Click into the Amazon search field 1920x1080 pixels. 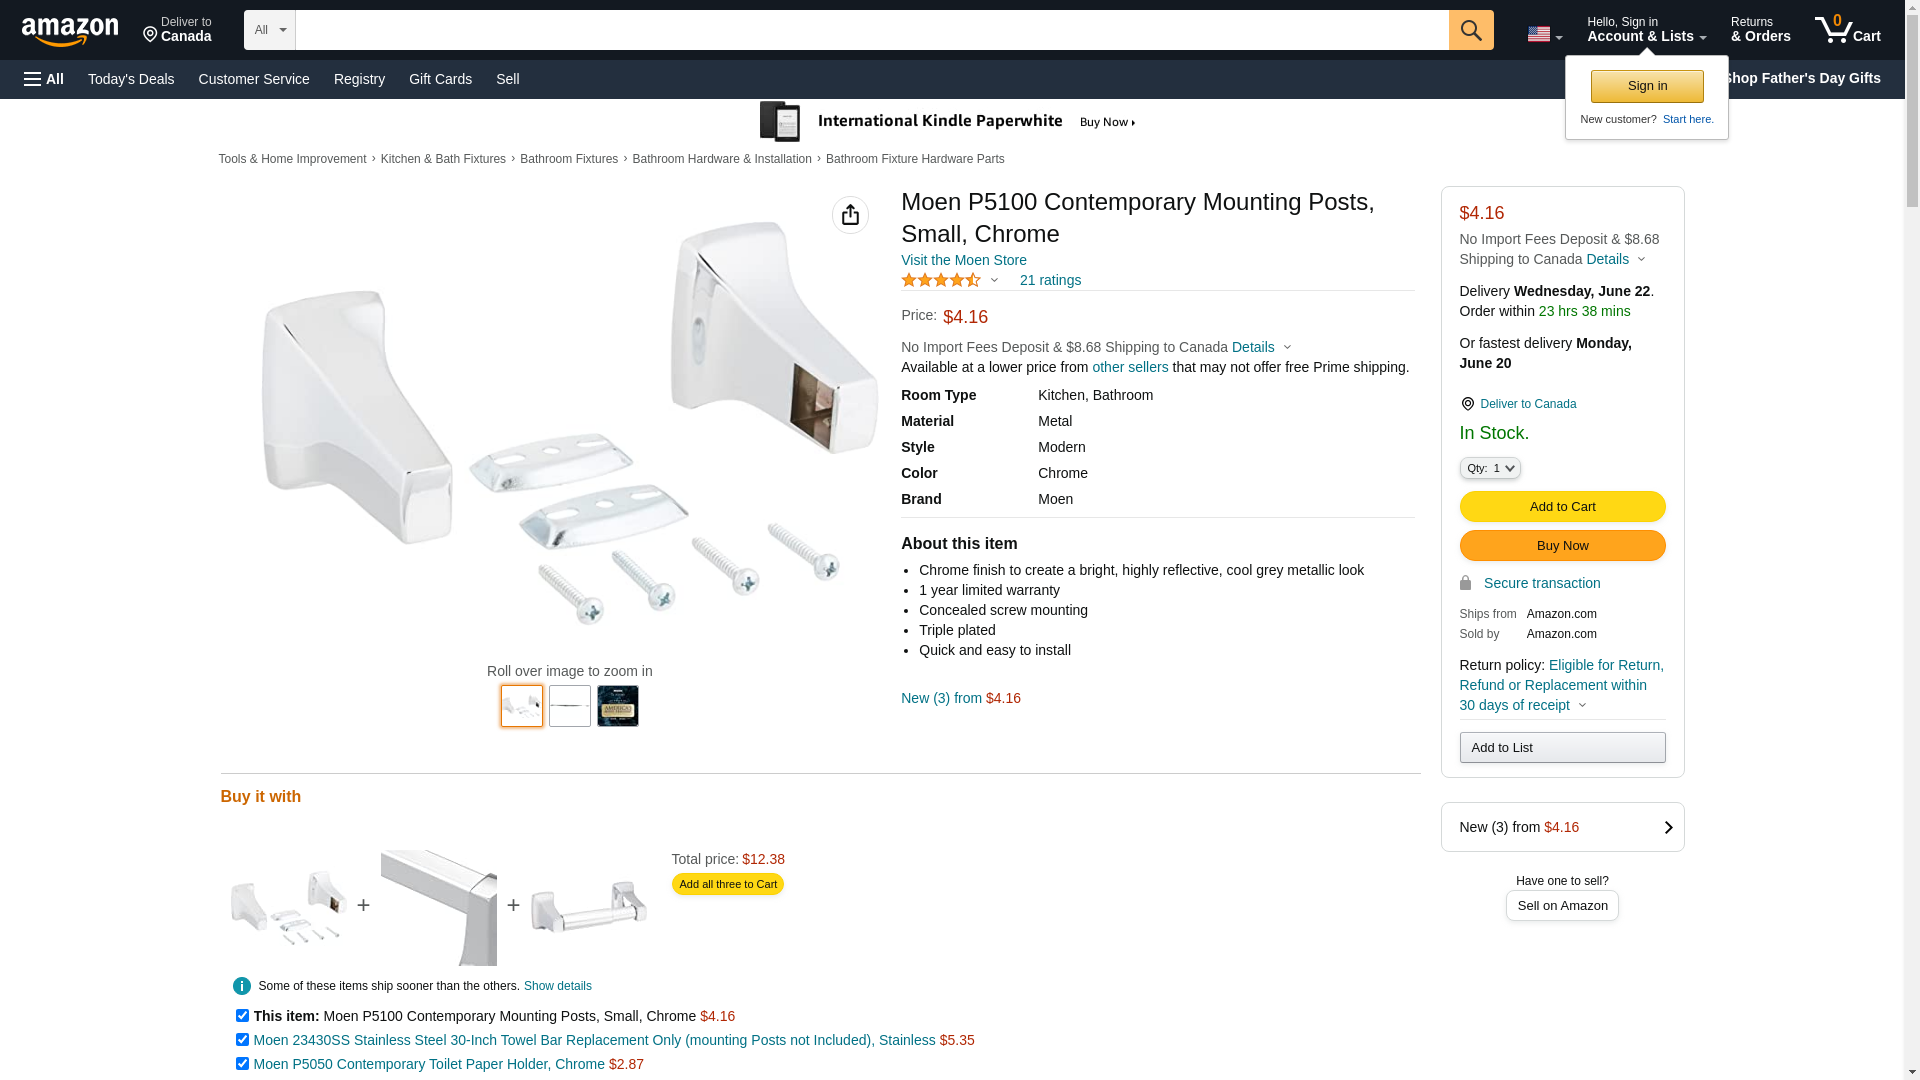[x=871, y=30]
